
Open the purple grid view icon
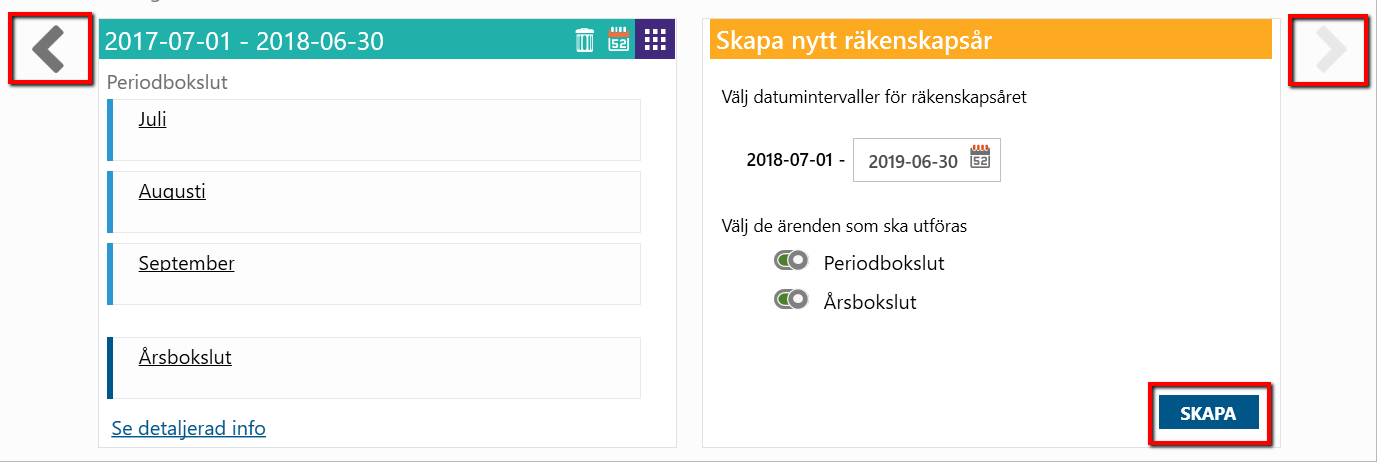(655, 40)
